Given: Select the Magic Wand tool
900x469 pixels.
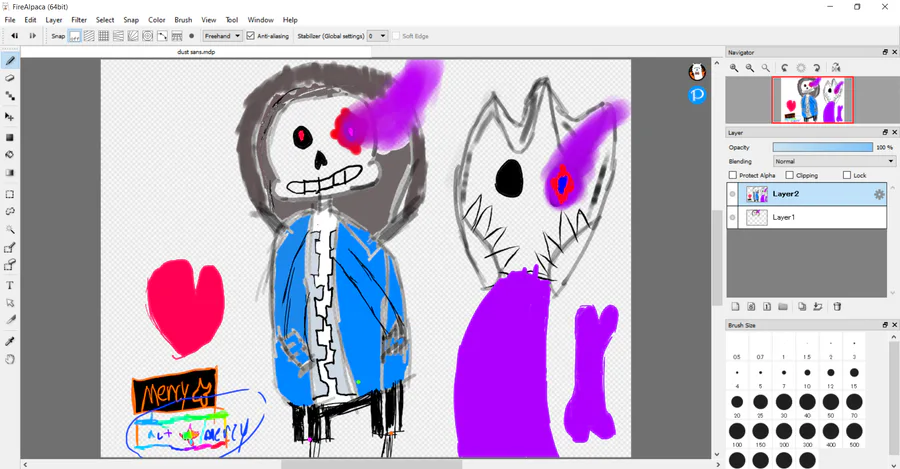Looking at the screenshot, I should (x=10, y=229).
